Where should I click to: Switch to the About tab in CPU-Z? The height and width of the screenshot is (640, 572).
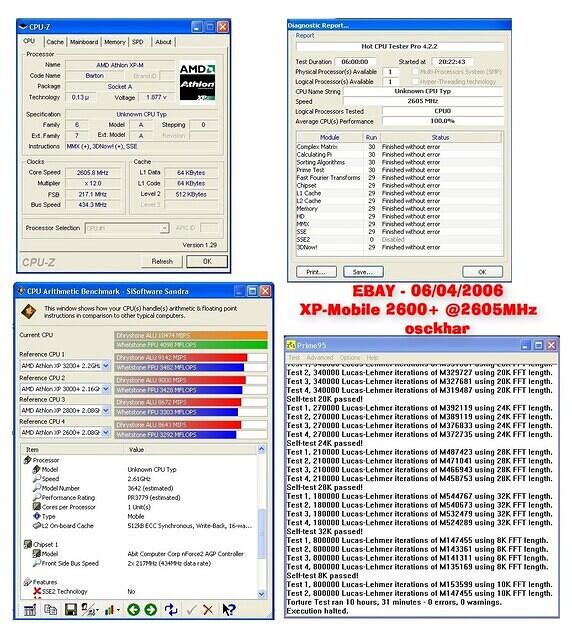(x=163, y=42)
